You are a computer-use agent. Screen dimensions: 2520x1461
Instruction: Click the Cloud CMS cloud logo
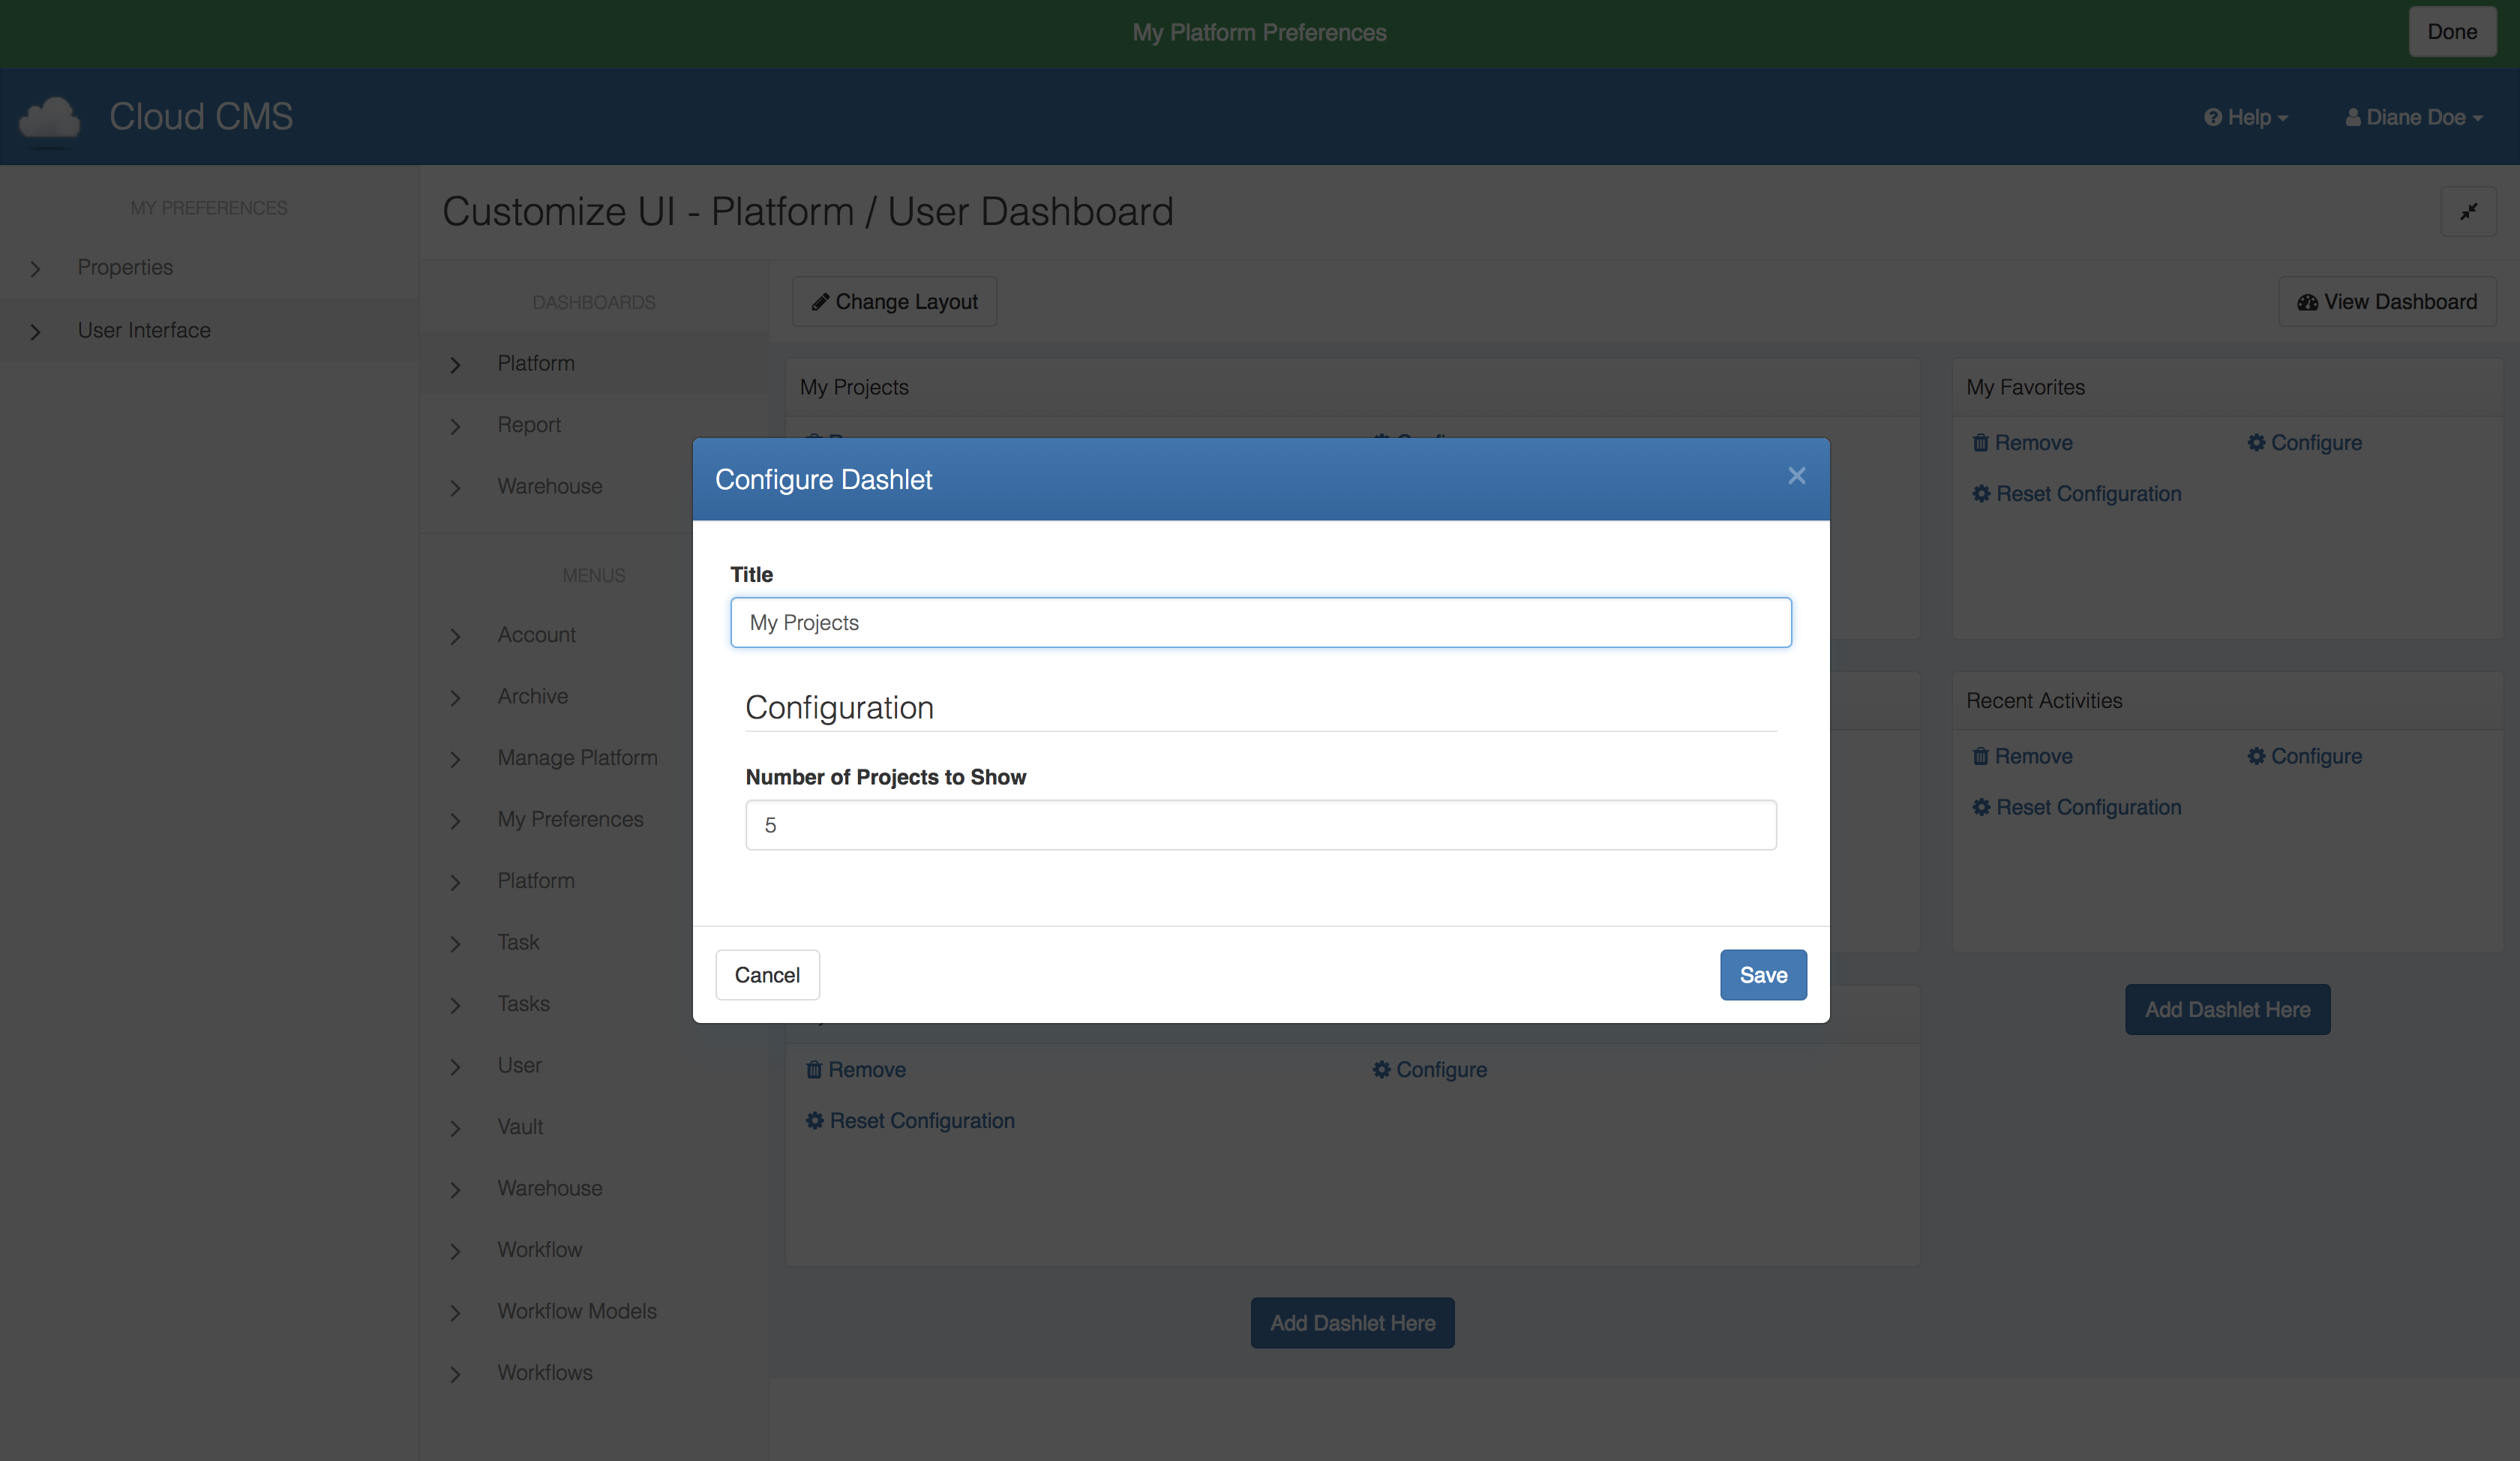50,118
